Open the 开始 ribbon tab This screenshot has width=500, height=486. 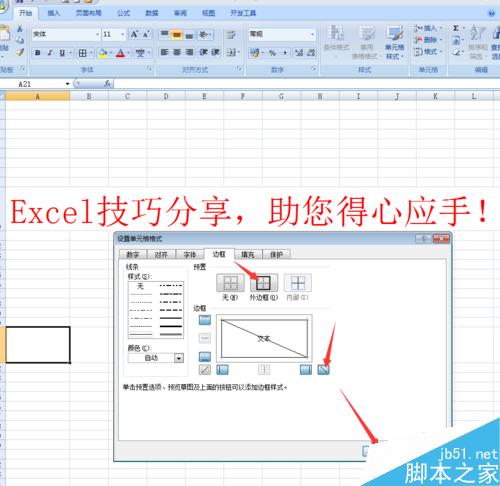click(26, 13)
